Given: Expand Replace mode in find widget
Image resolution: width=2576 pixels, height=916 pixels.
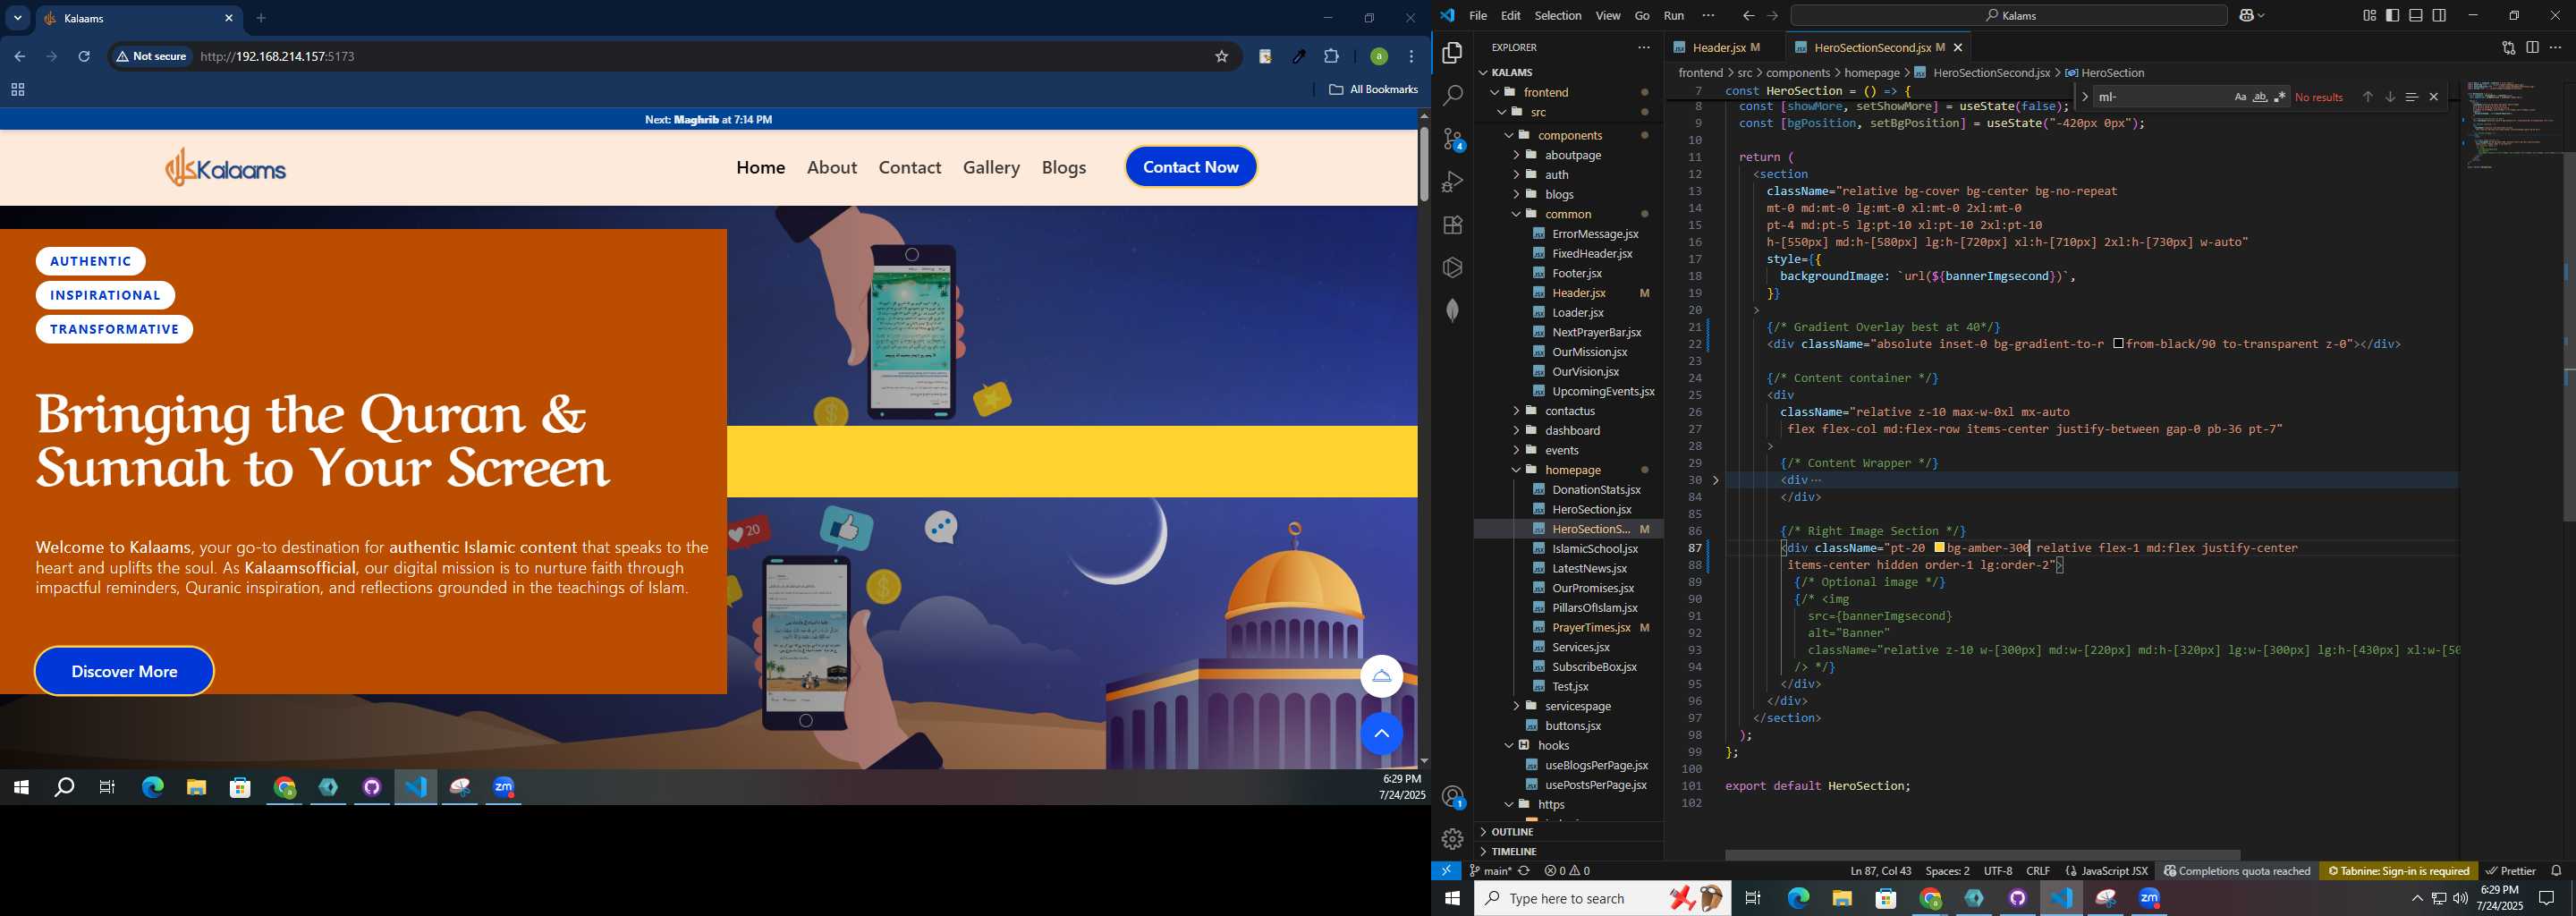Looking at the screenshot, I should click(x=2084, y=97).
